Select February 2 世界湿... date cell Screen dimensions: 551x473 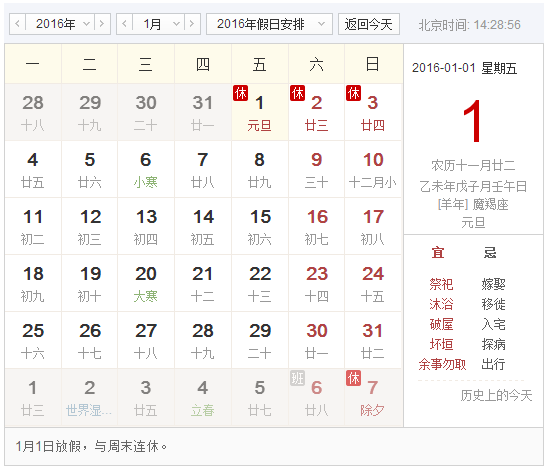[x=89, y=397]
